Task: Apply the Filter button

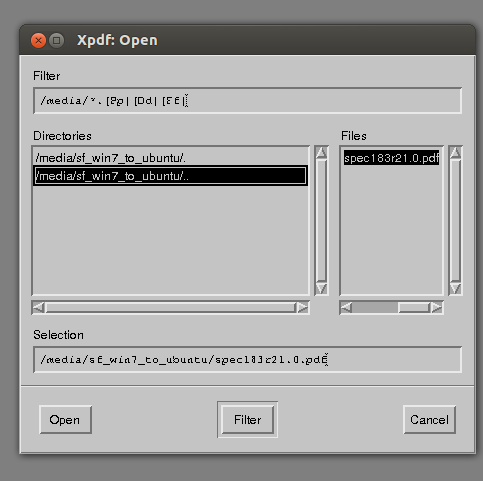Action: click(247, 420)
